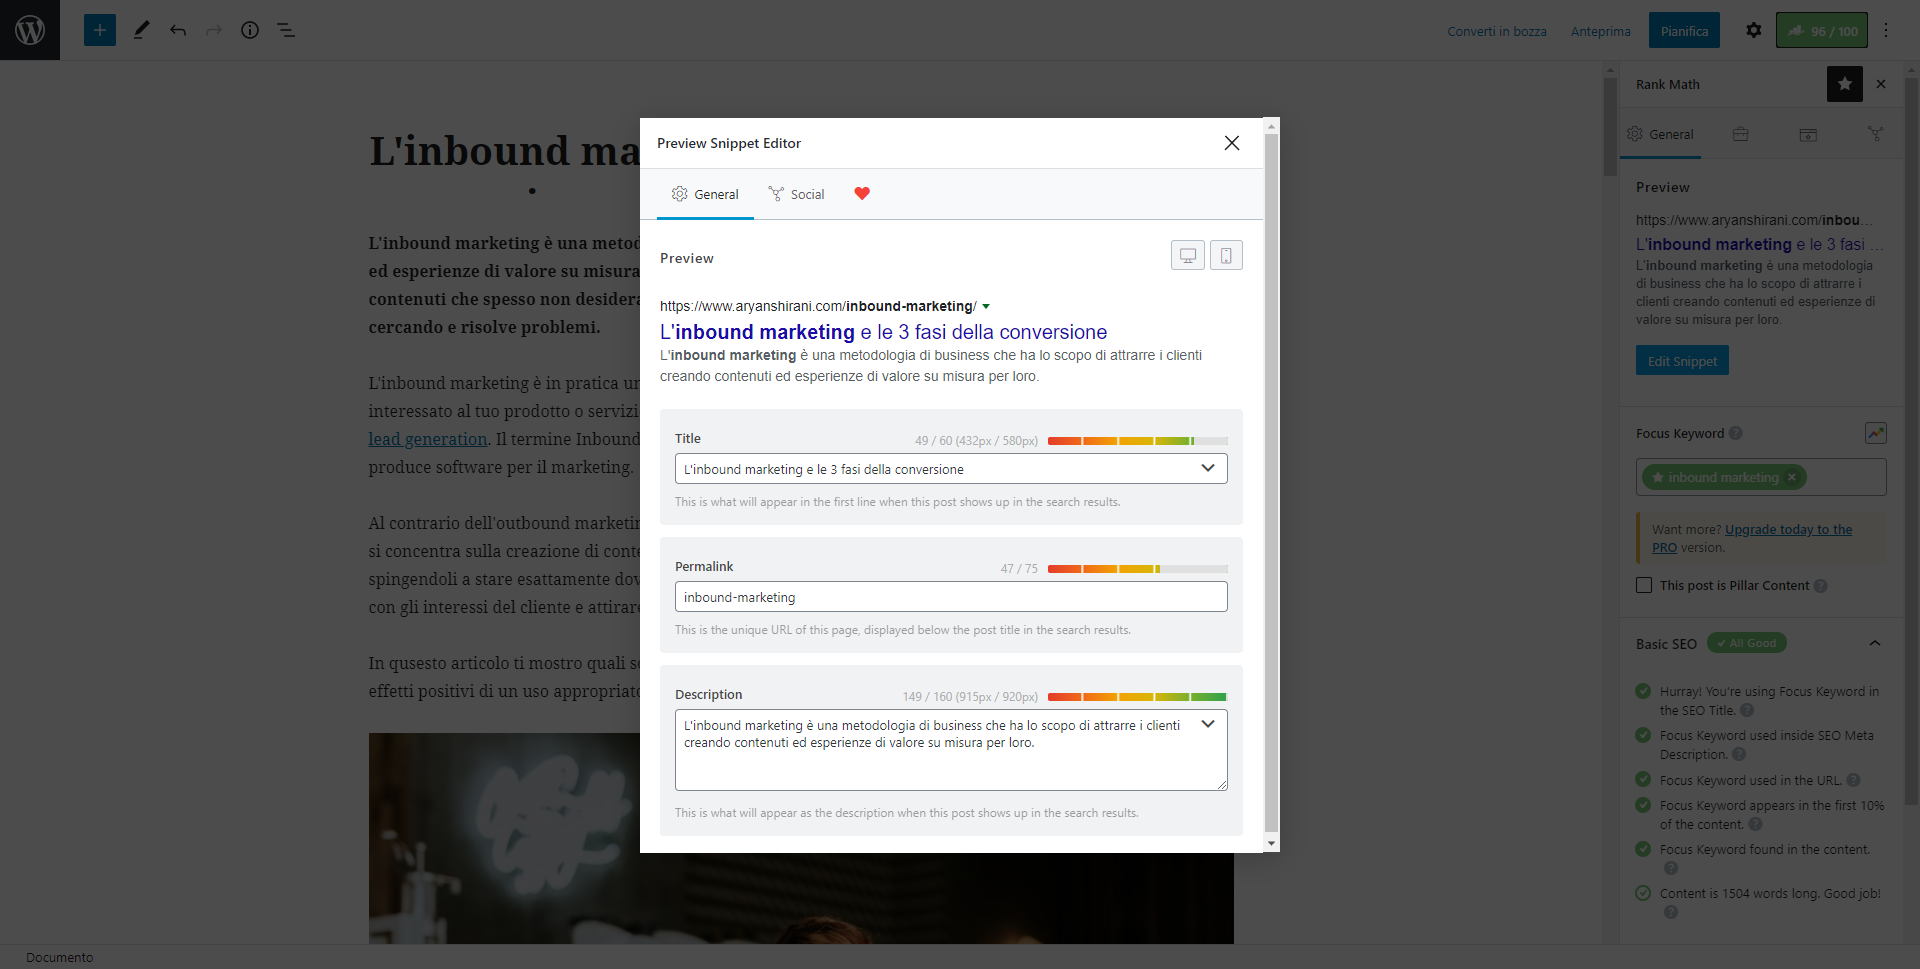Click the WordPress logo icon
Image resolution: width=1920 pixels, height=969 pixels.
(30, 30)
